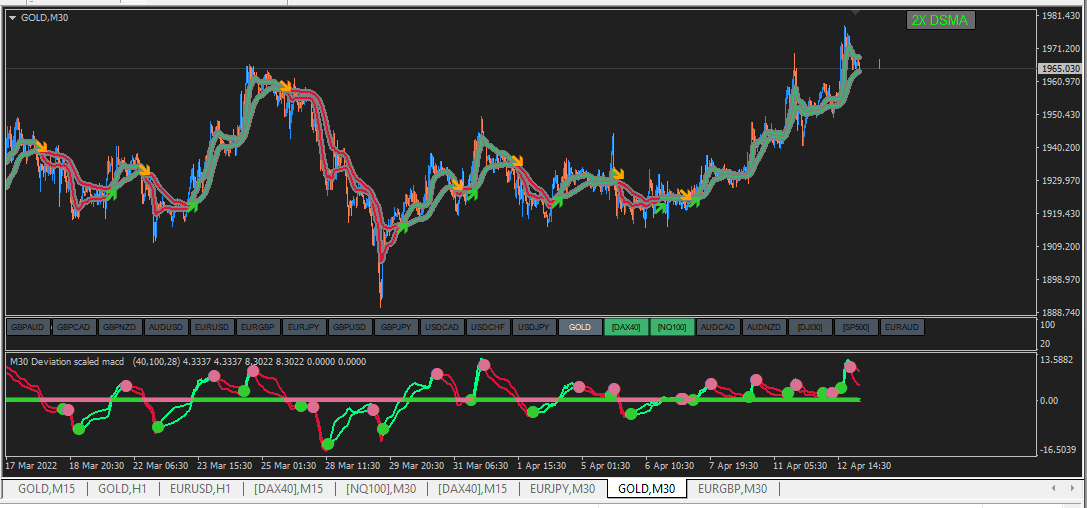Image resolution: width=1087 pixels, height=508 pixels.
Task: Click the 17 Mar 2022 date label
Action: click(31, 466)
